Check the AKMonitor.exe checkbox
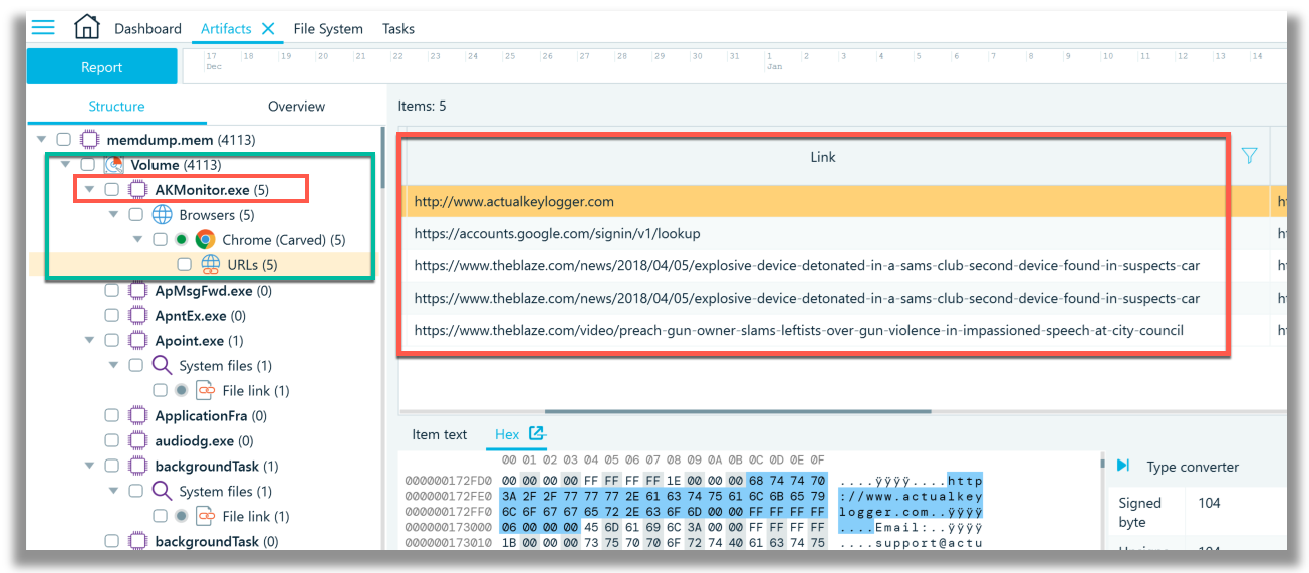Image resolution: width=1309 pixels, height=573 pixels. tap(112, 190)
